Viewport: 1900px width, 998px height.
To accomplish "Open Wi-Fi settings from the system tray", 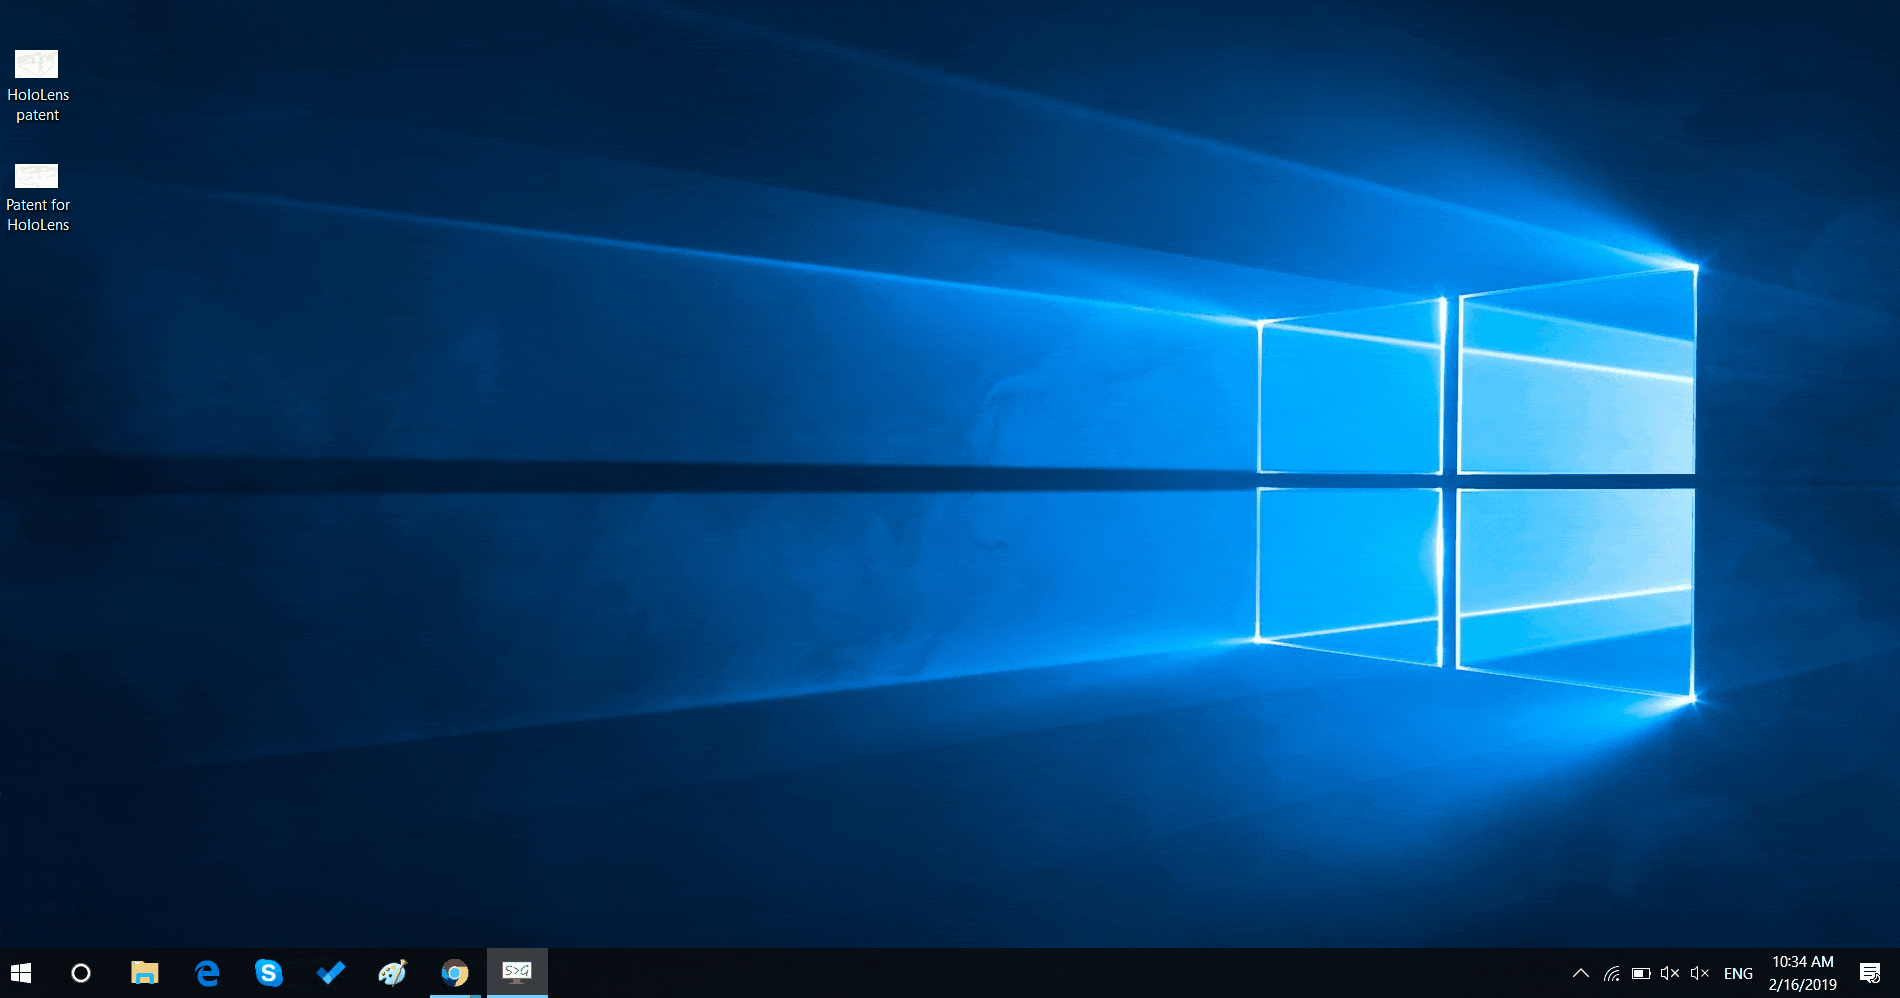I will 1611,973.
